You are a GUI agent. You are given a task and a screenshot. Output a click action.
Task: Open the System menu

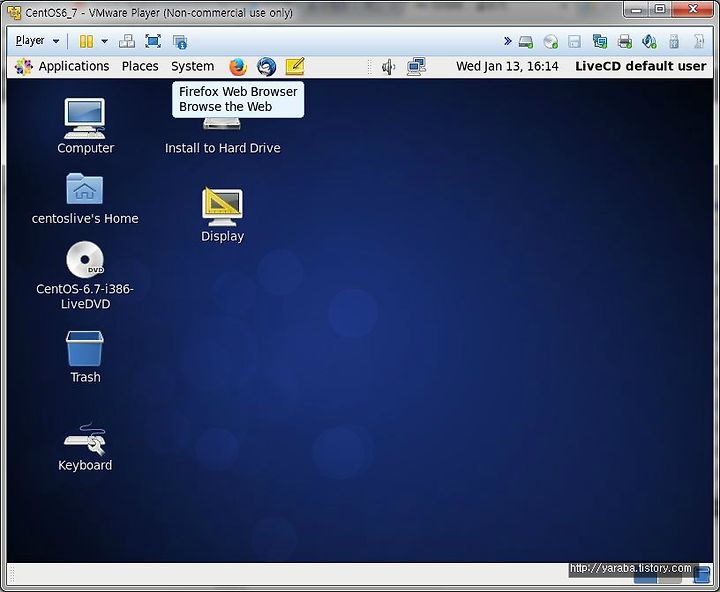click(192, 66)
